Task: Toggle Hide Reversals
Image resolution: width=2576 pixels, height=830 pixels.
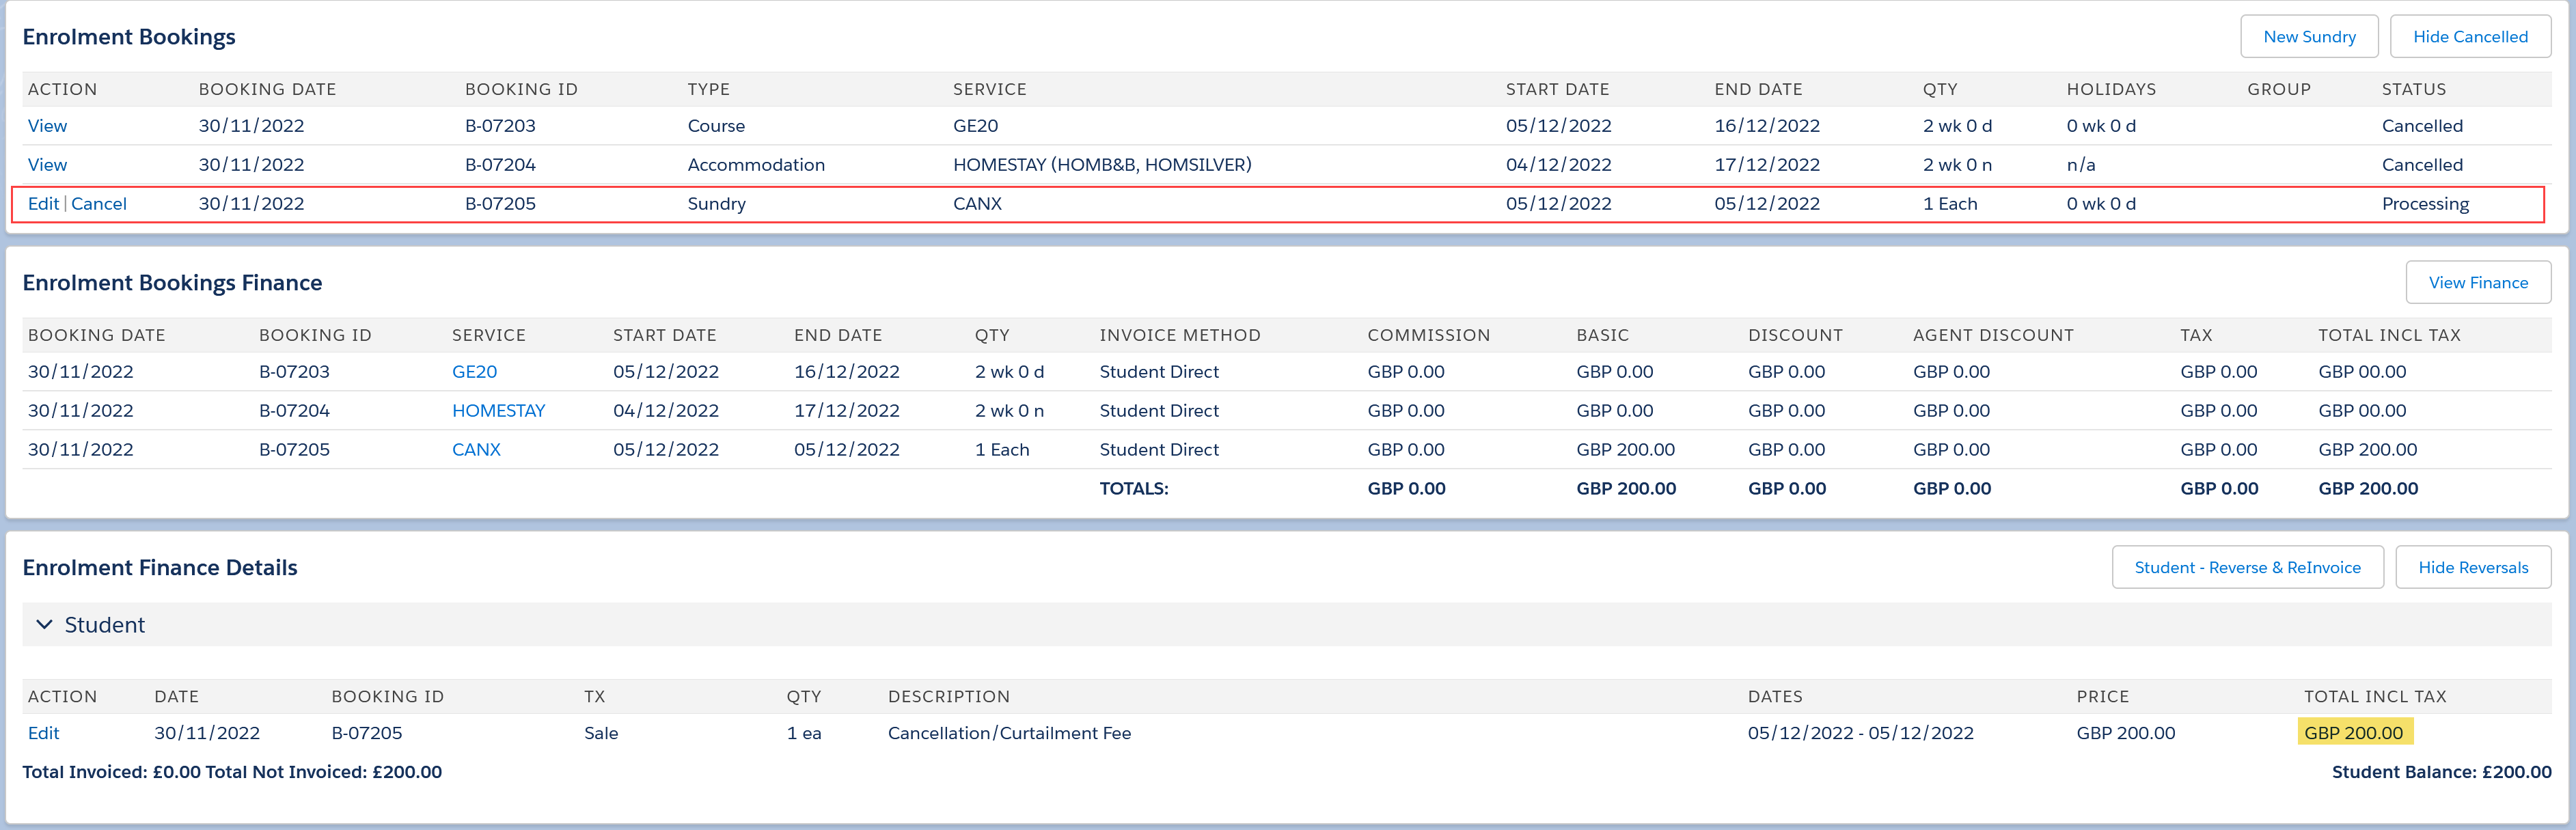Action: coord(2472,568)
